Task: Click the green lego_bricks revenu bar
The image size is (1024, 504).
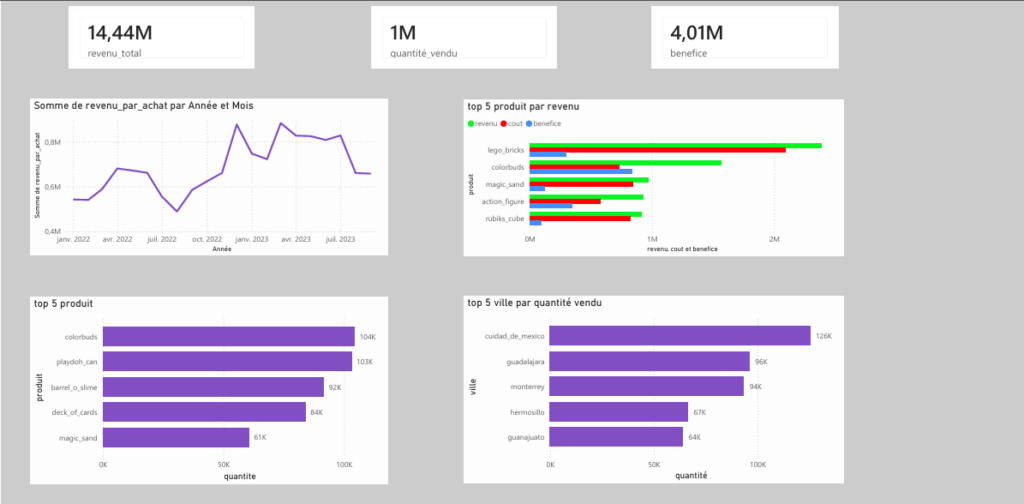Action: click(675, 146)
